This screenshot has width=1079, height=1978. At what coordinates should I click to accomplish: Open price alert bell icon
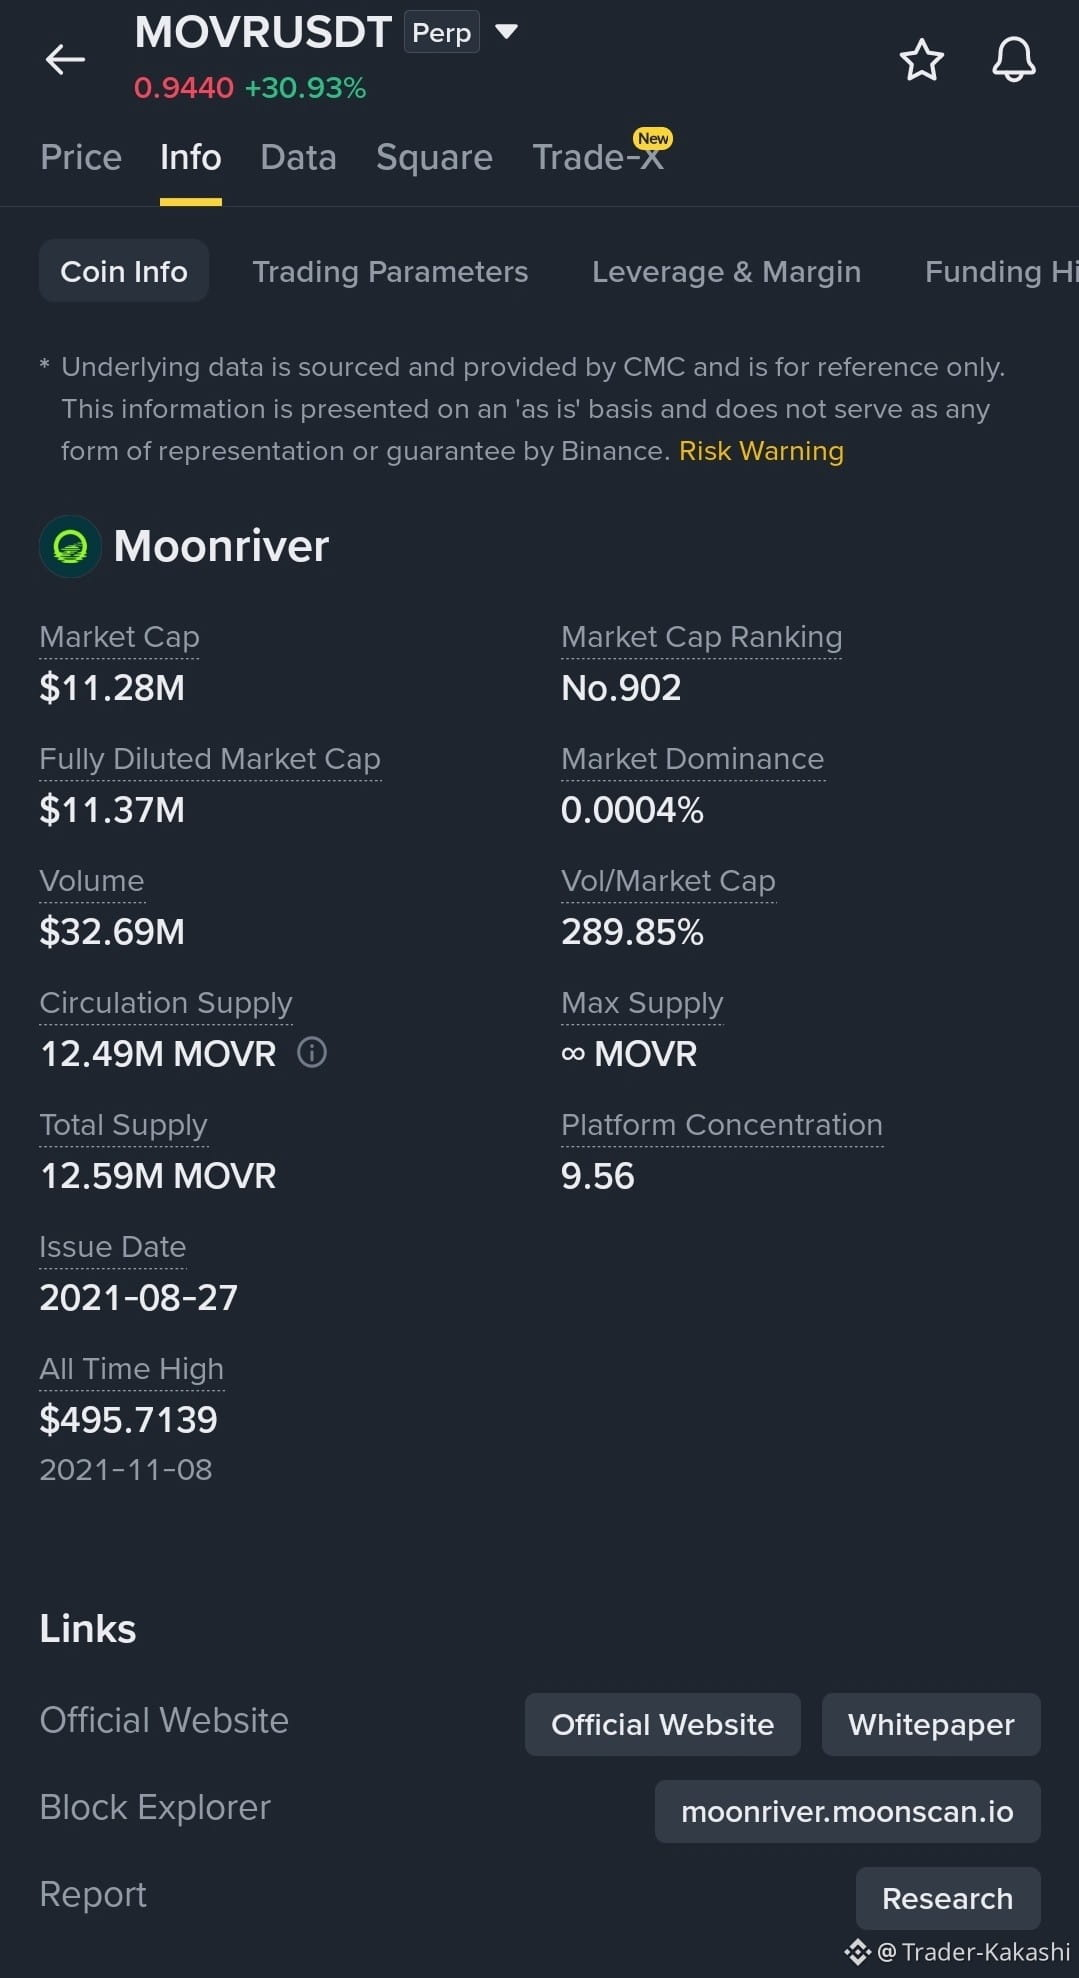tap(1013, 60)
